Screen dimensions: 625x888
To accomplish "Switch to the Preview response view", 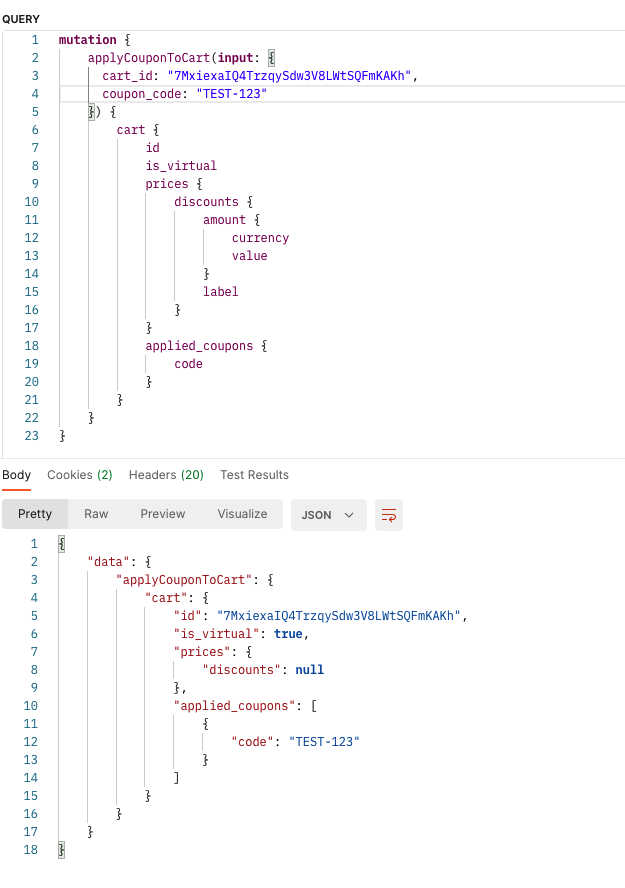I will coord(162,514).
